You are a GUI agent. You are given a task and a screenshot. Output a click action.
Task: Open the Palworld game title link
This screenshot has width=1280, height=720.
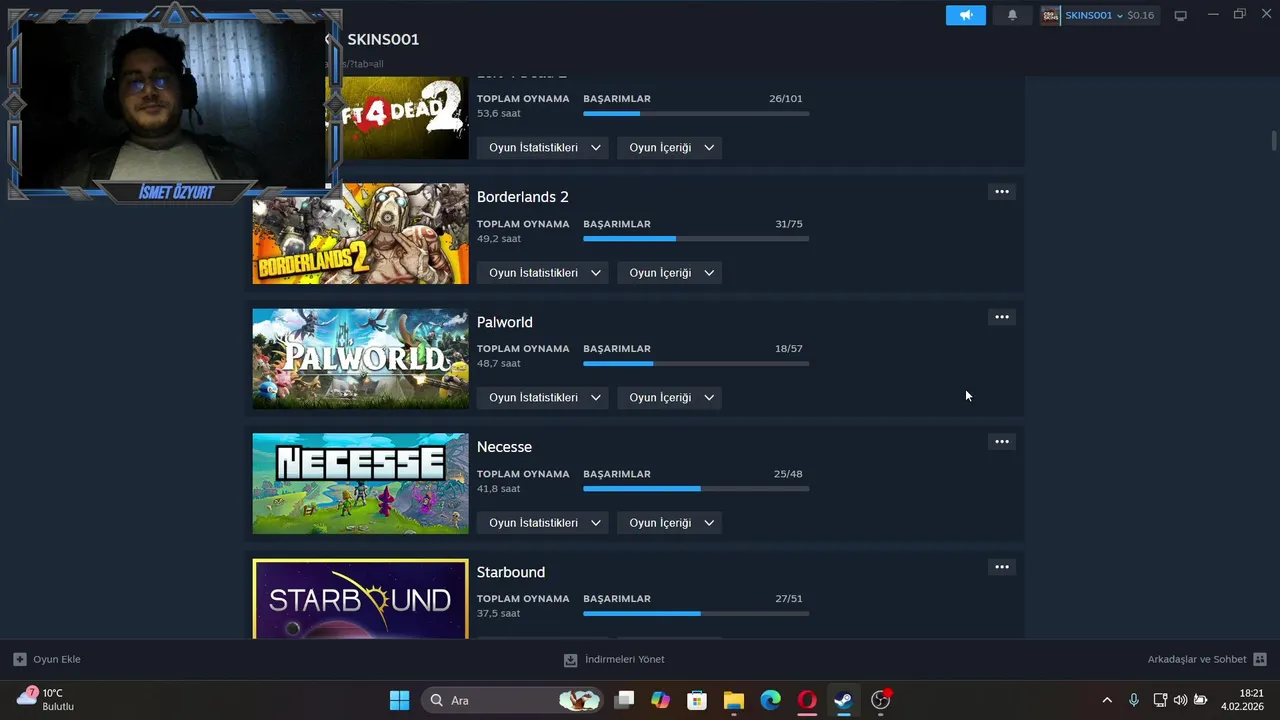[x=504, y=322]
